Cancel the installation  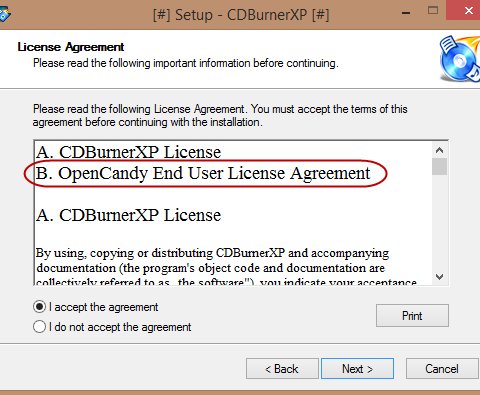442,369
